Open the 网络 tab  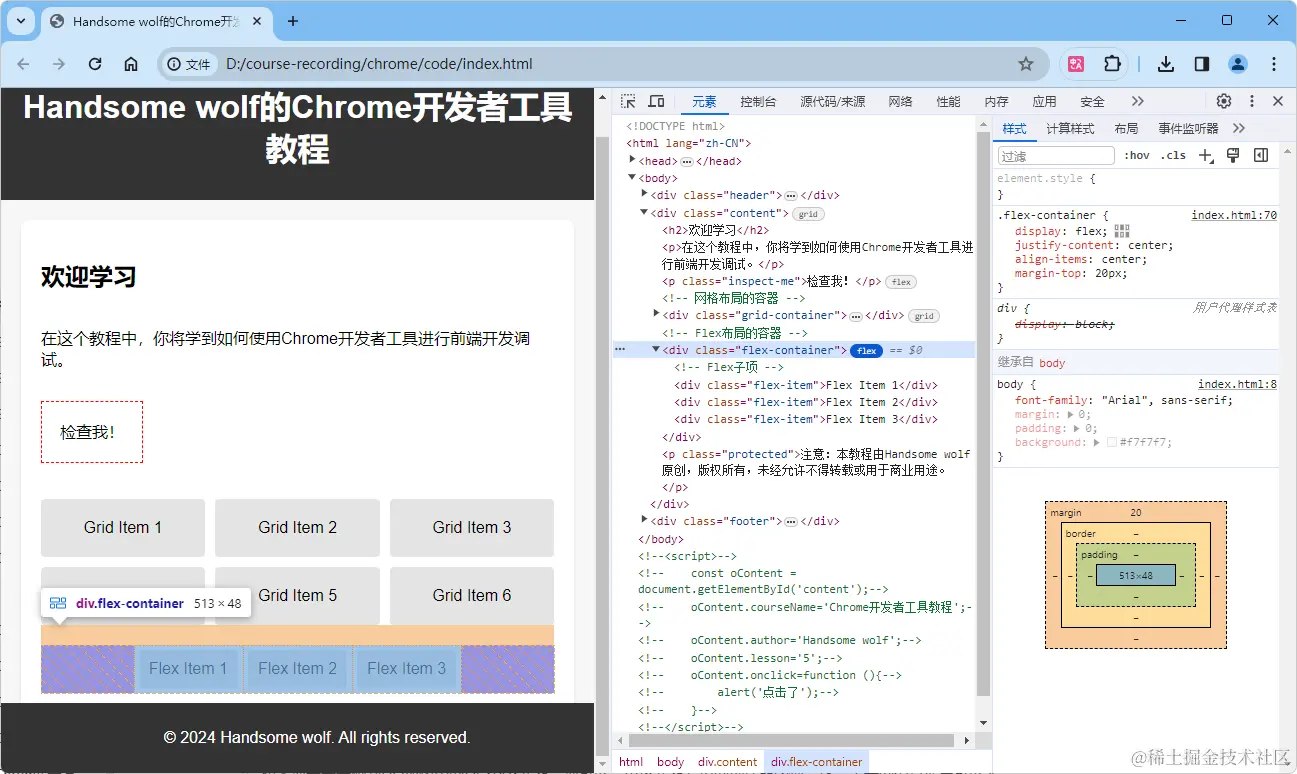click(x=900, y=101)
